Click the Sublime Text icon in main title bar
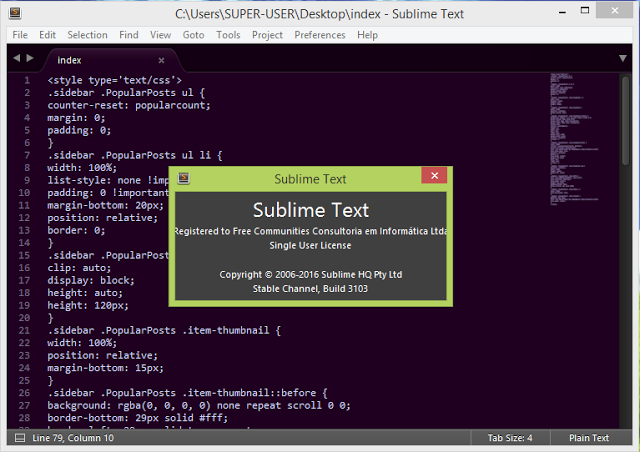The width and height of the screenshot is (640, 452). (x=15, y=13)
